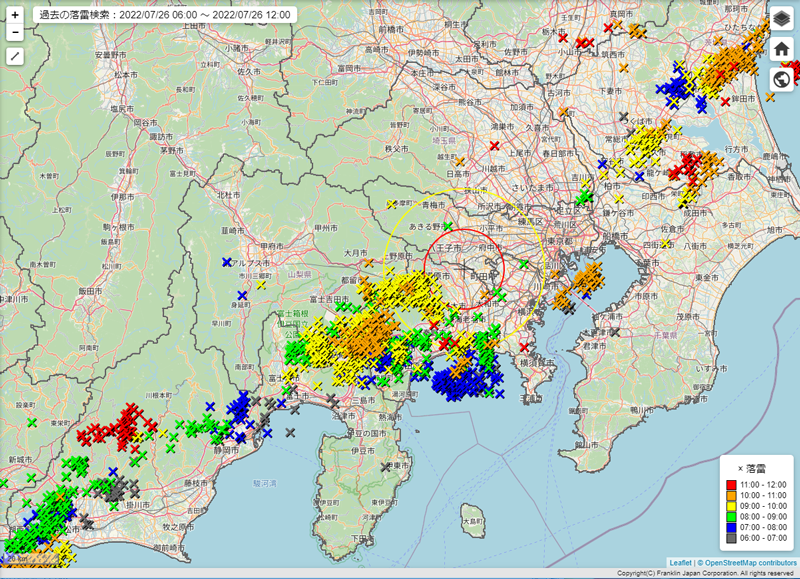
Task: Click the home reset view icon
Action: coord(782,49)
